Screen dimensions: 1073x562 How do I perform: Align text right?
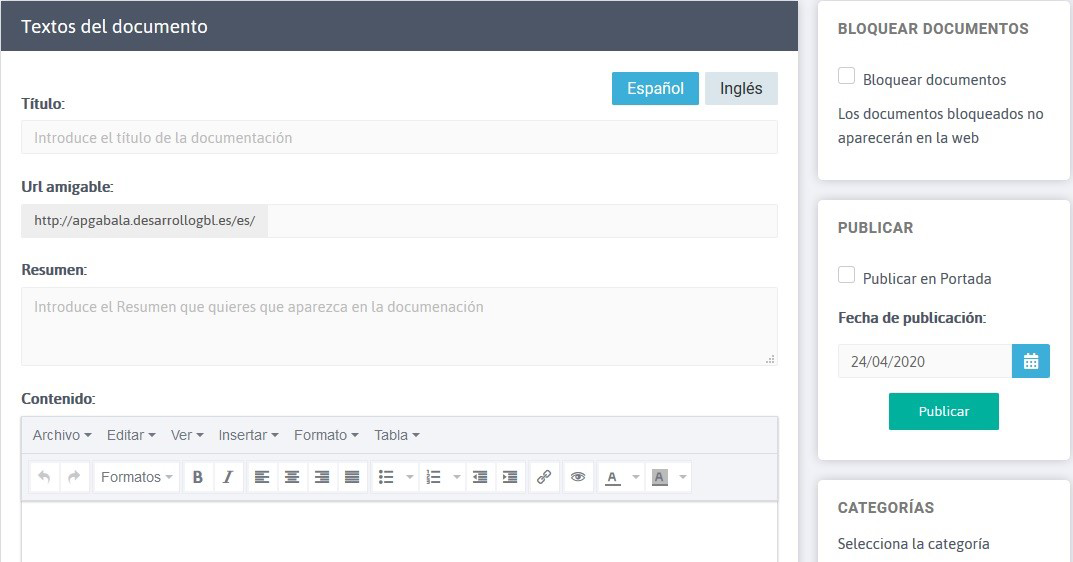click(322, 477)
